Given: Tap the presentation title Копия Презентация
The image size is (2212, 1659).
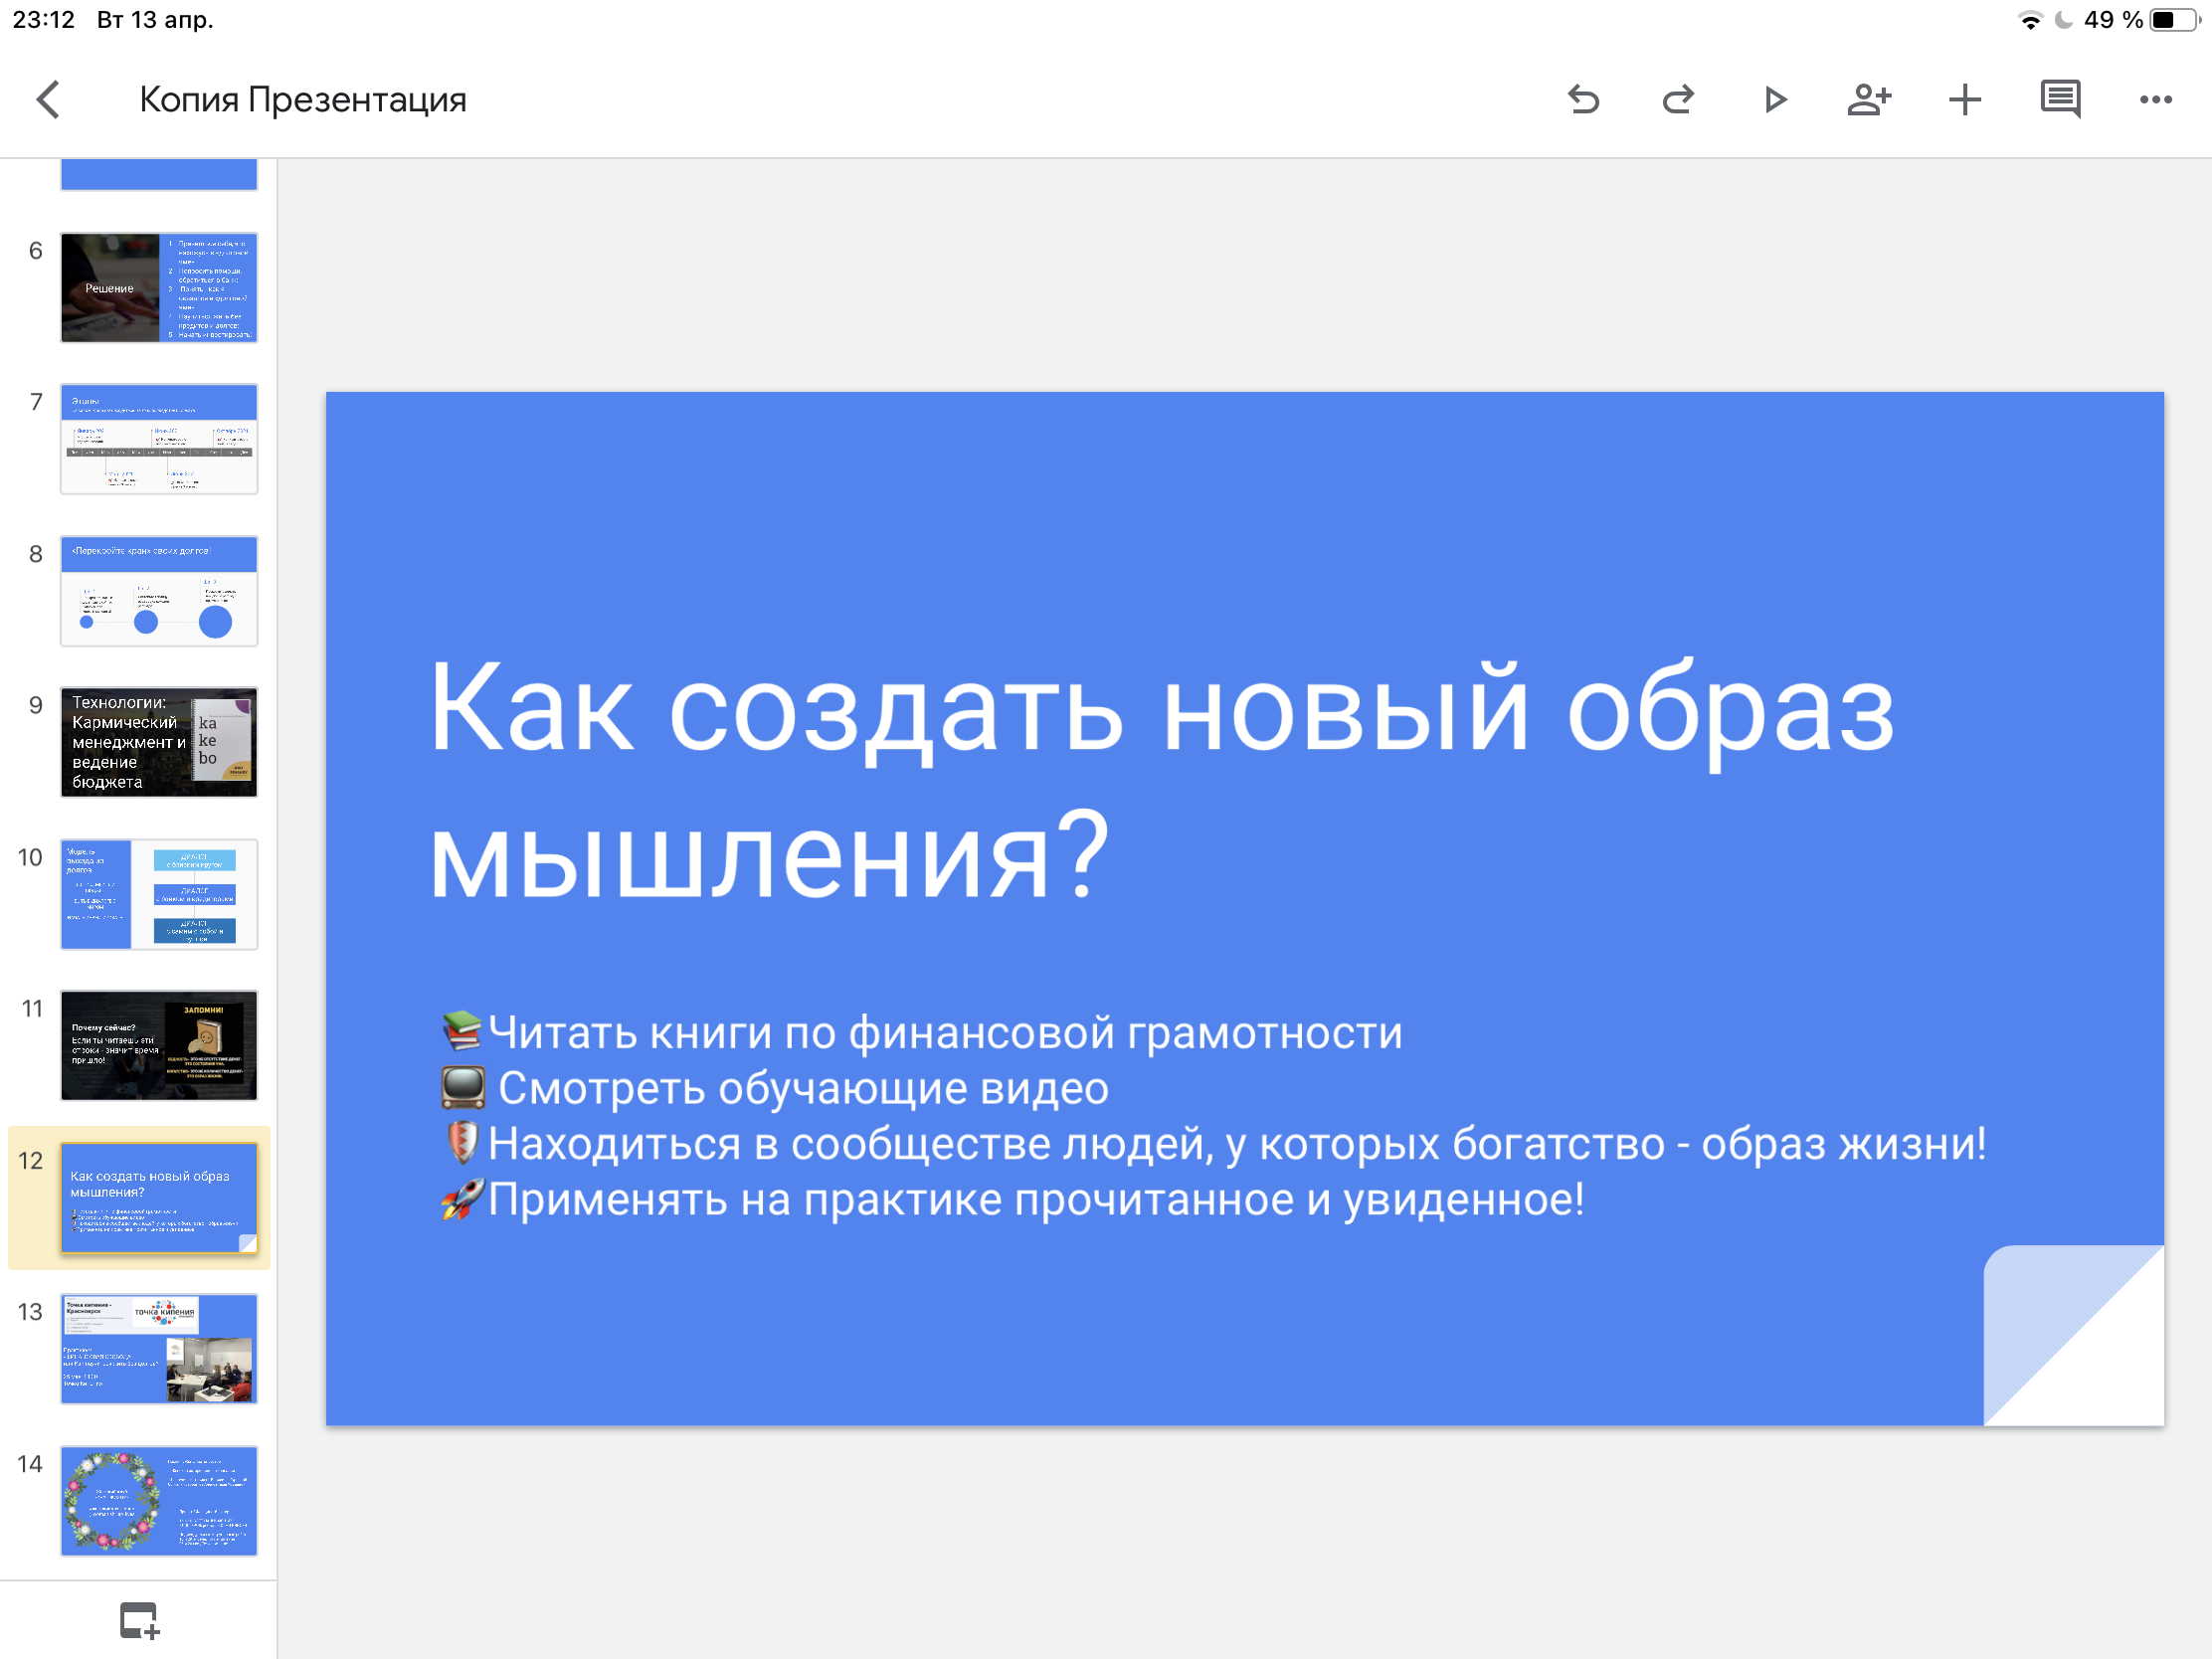Looking at the screenshot, I should [x=303, y=100].
